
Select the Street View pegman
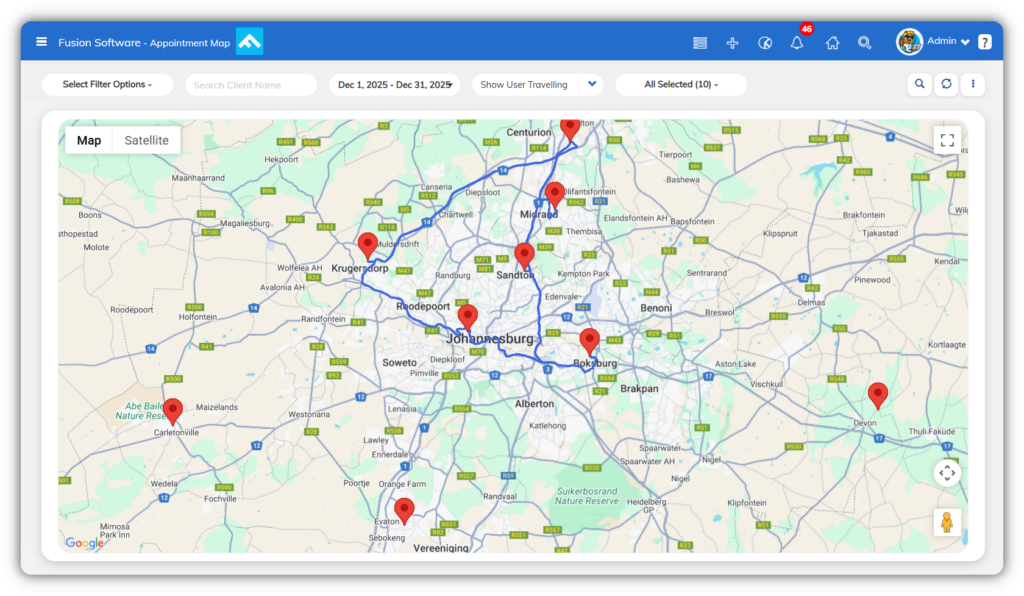(947, 522)
